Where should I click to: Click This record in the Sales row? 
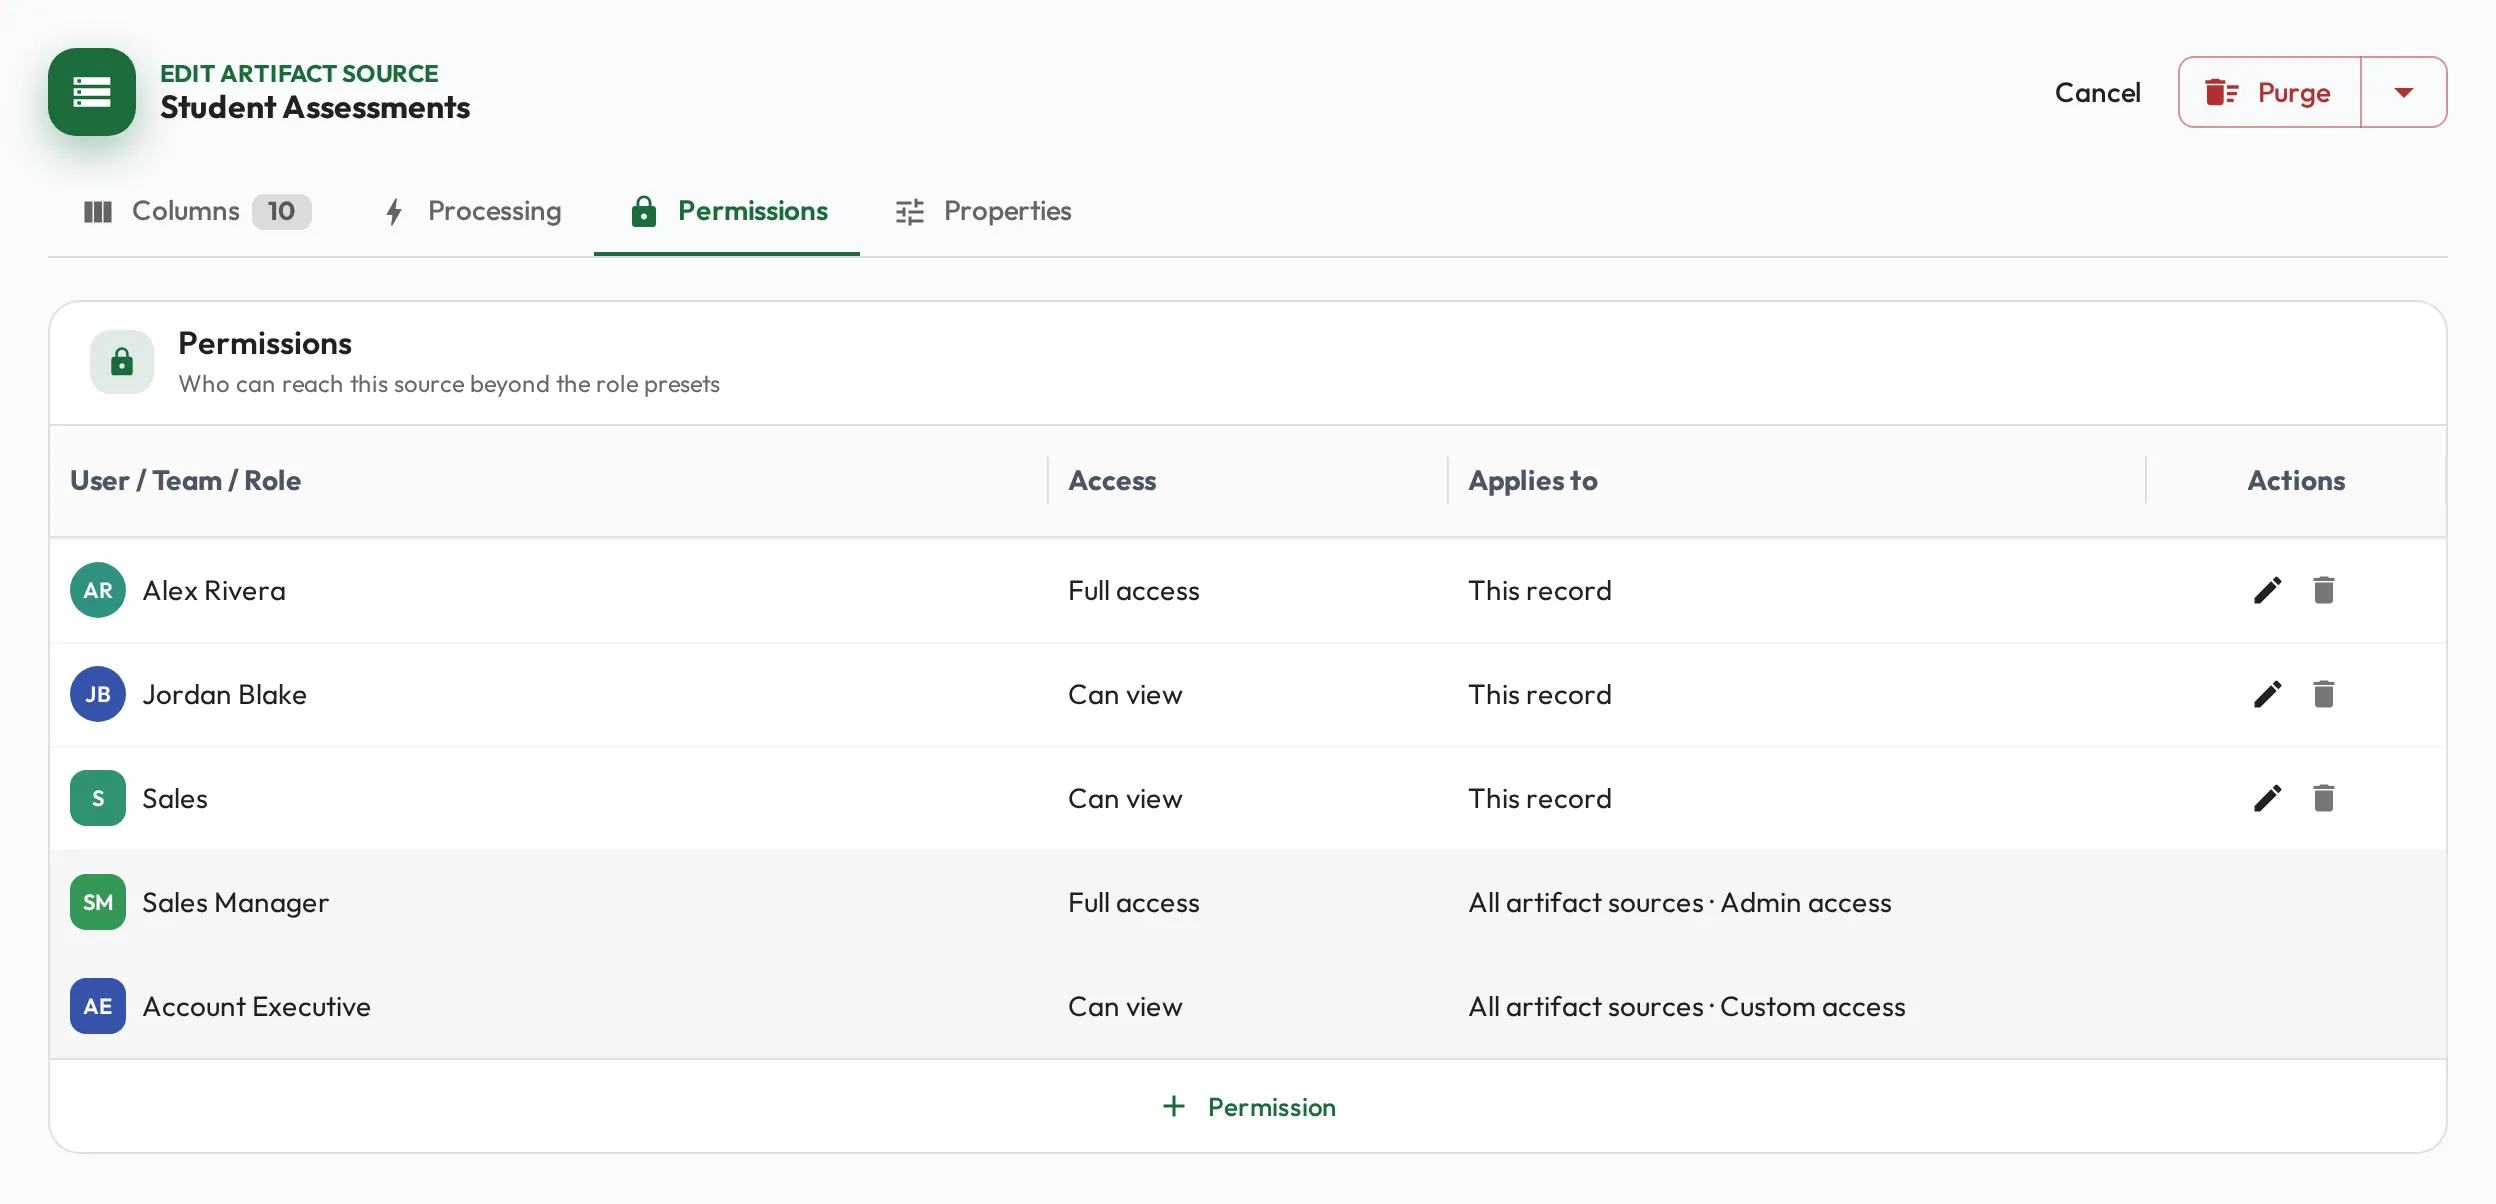pos(1540,799)
